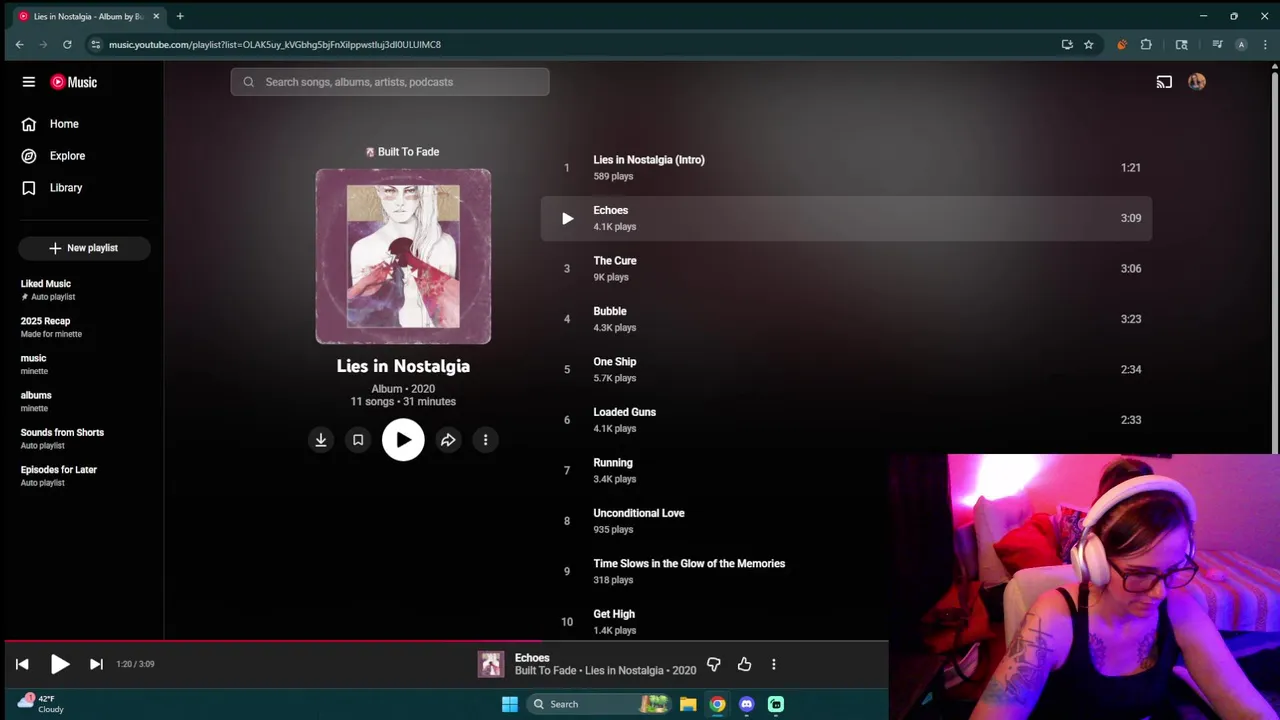The height and width of the screenshot is (720, 1280).
Task: Open install app icon in address bar
Action: pos(1067,44)
